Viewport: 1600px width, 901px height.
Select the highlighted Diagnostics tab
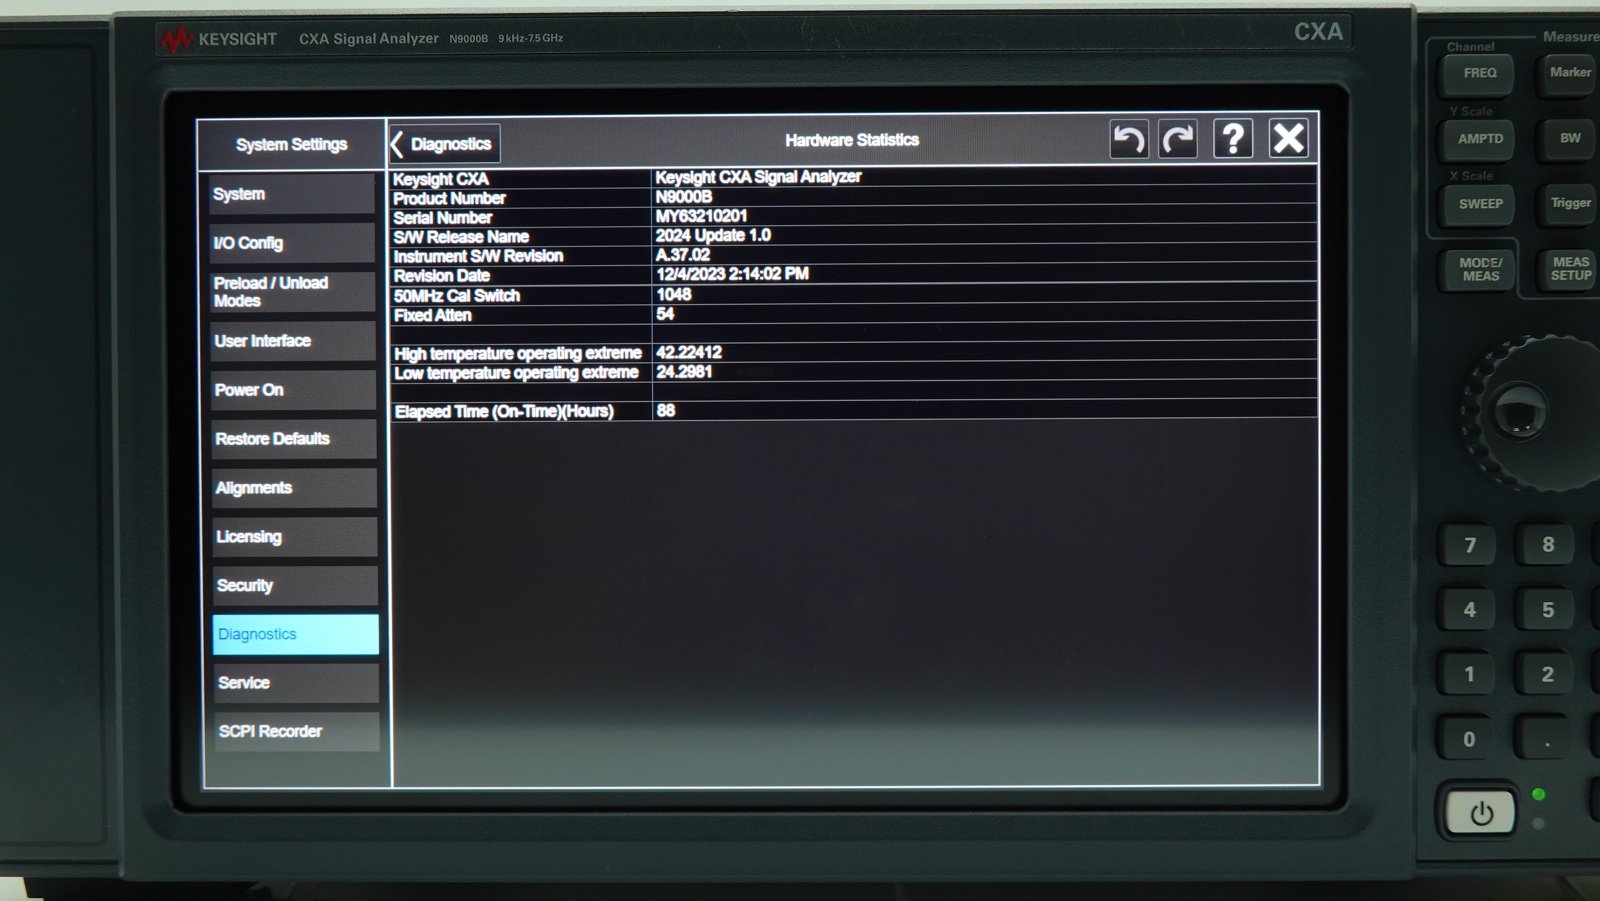click(296, 634)
